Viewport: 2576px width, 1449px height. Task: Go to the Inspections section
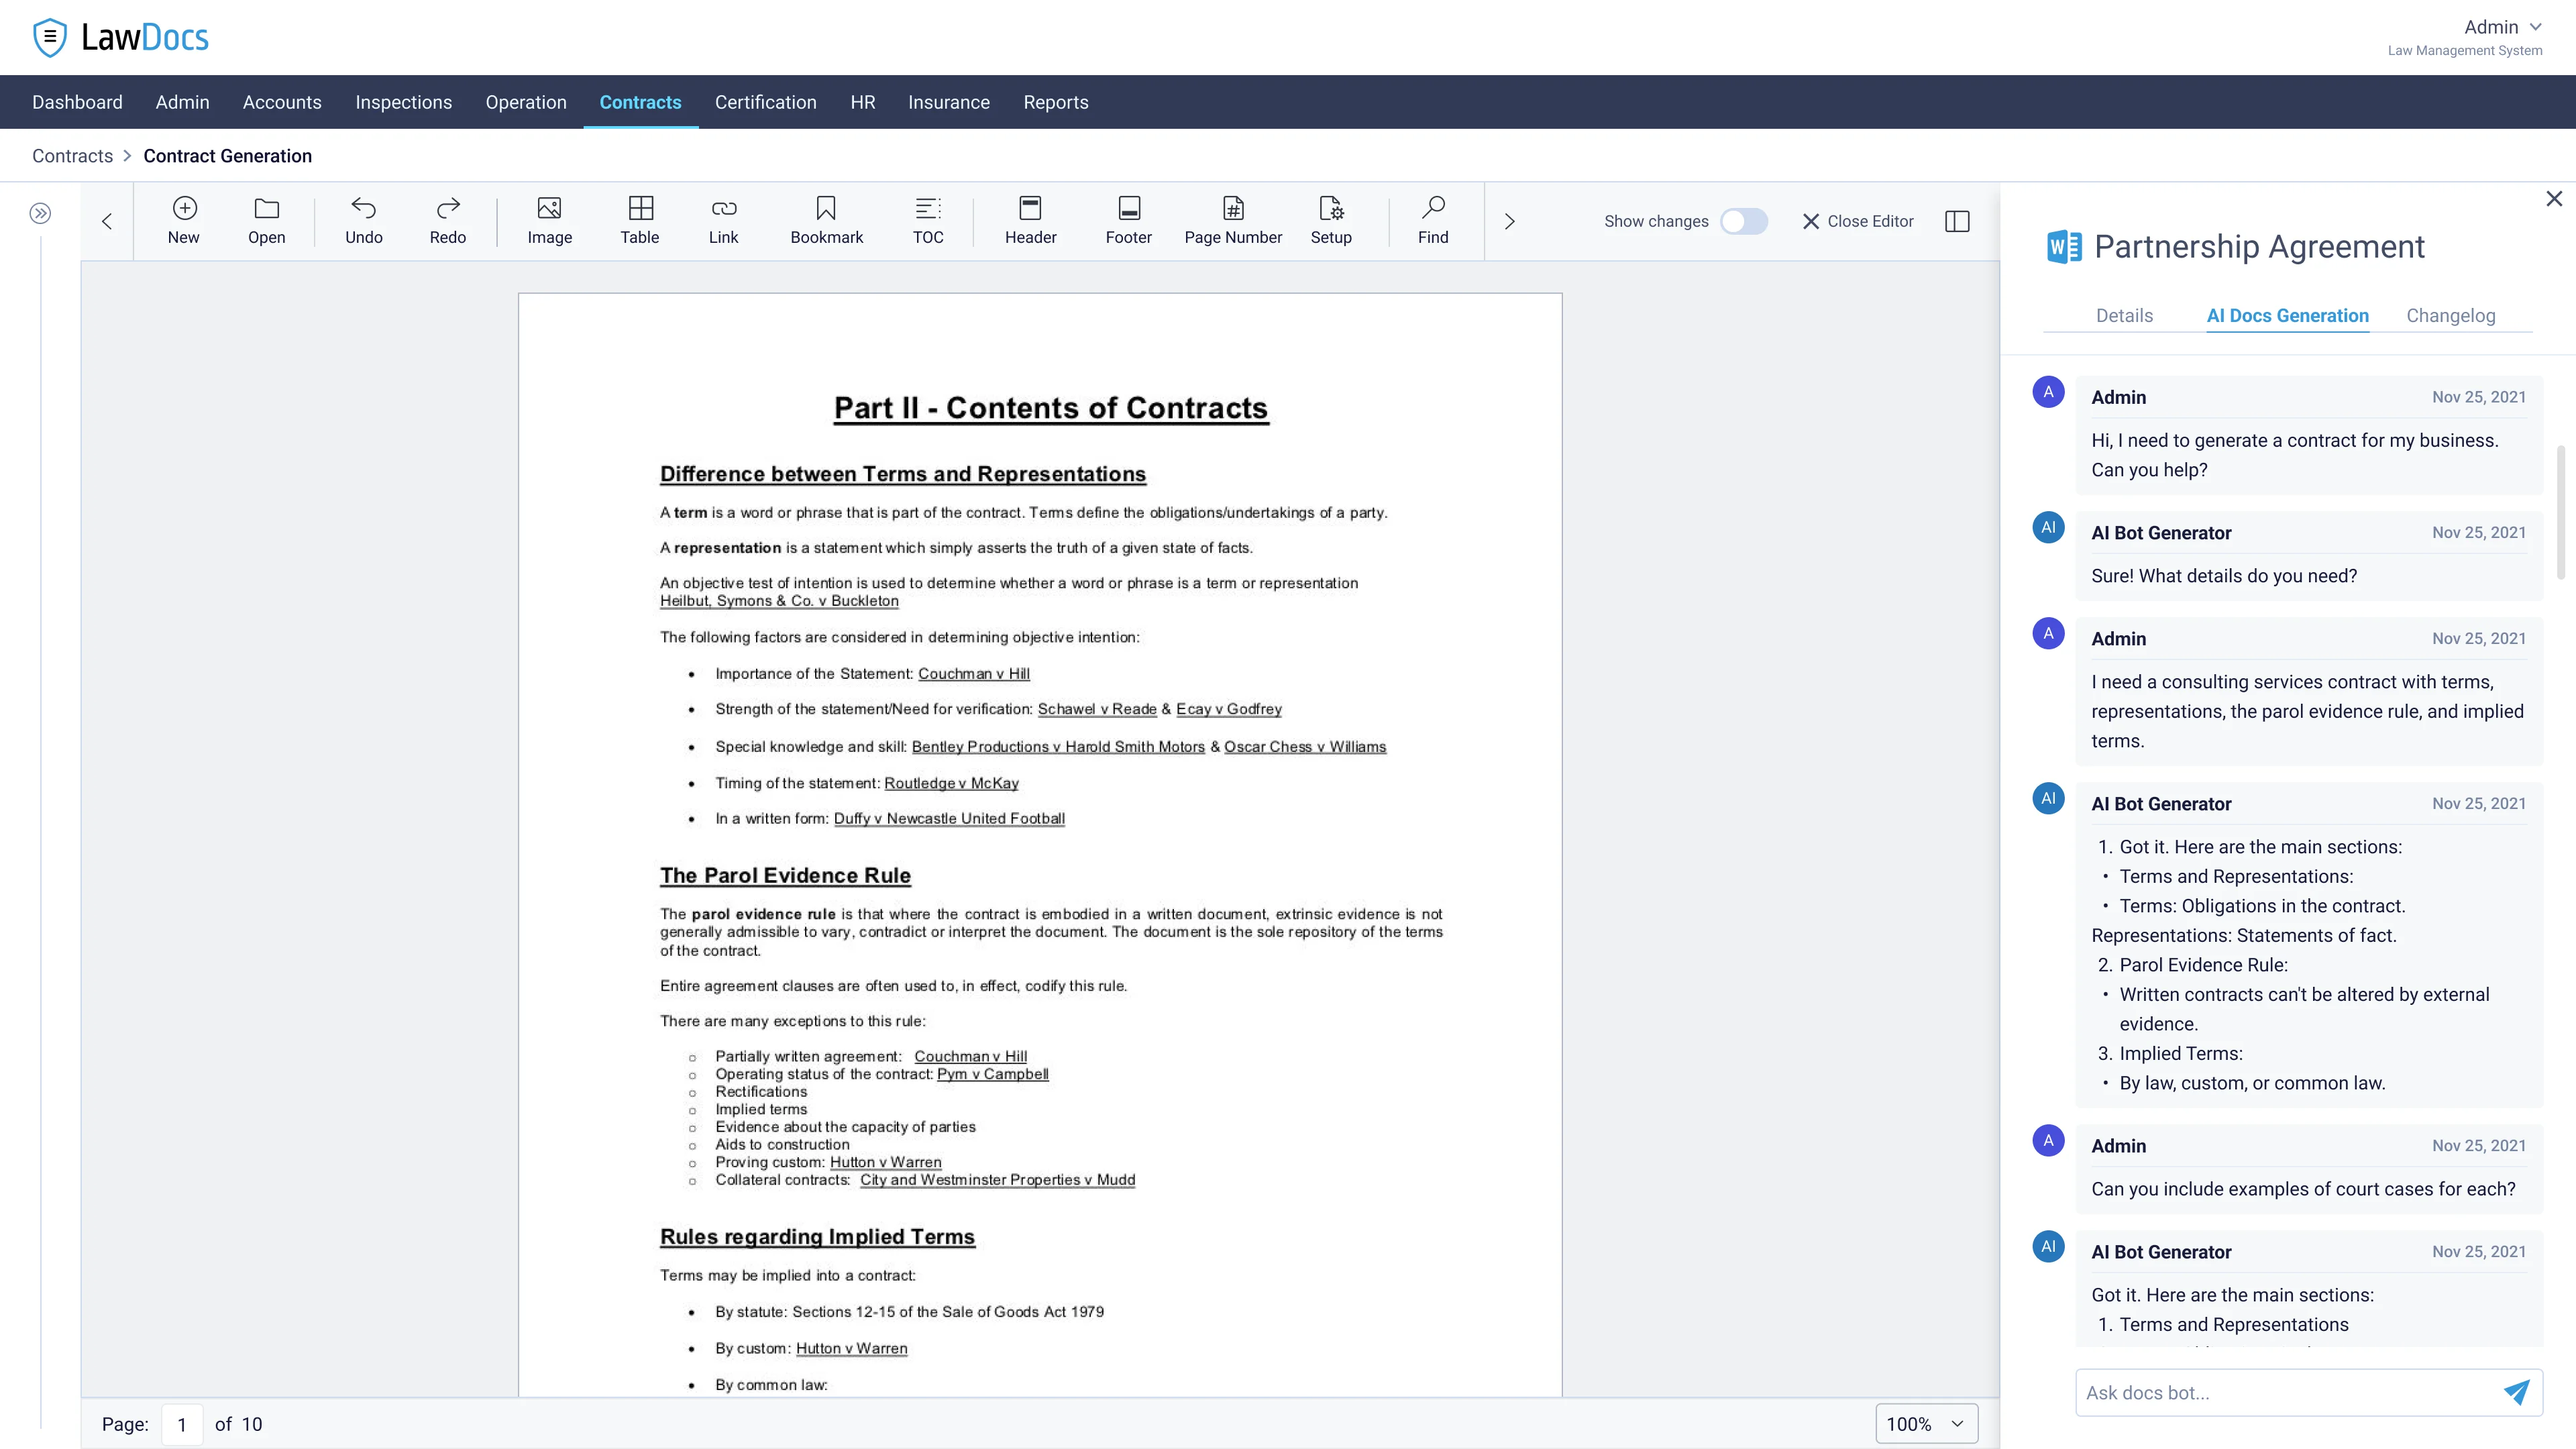[403, 102]
